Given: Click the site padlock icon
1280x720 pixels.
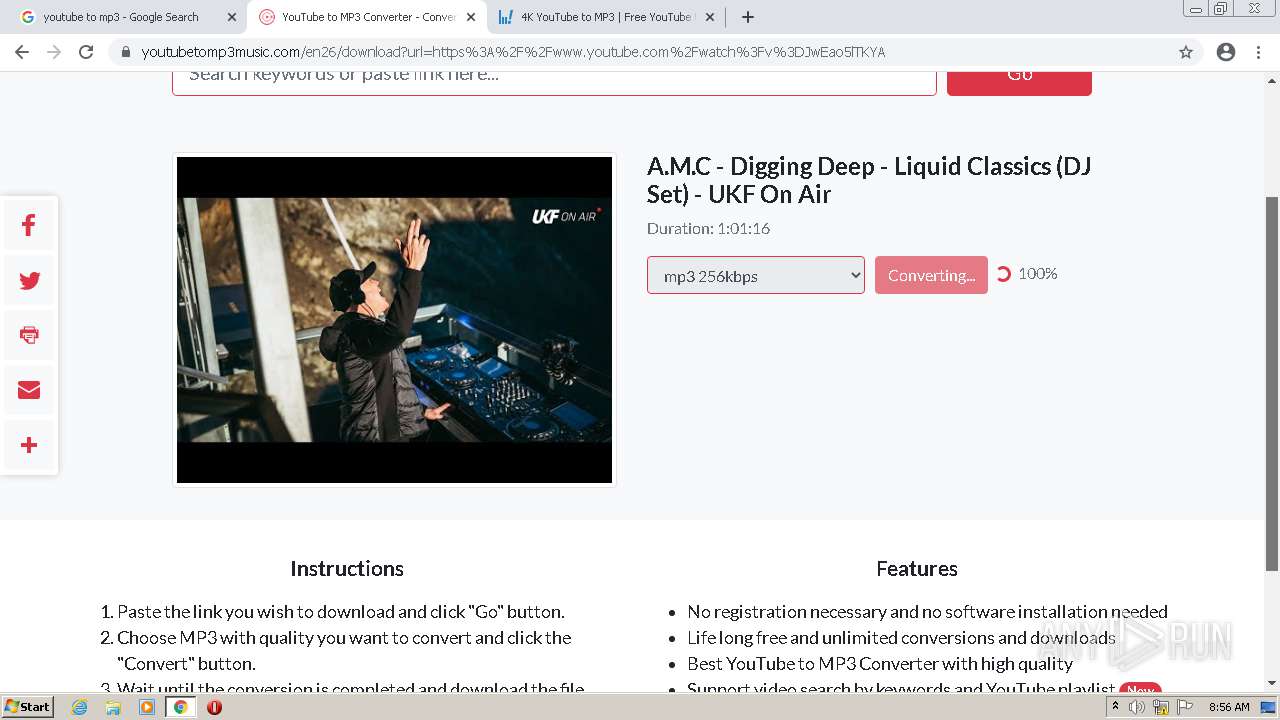Looking at the screenshot, I should click(x=126, y=52).
